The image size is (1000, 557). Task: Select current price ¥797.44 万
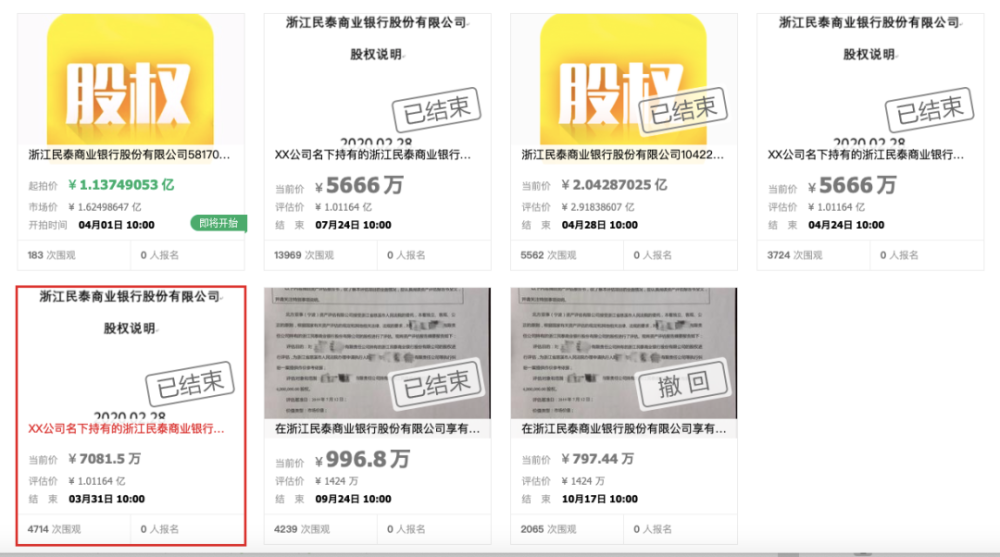(598, 459)
